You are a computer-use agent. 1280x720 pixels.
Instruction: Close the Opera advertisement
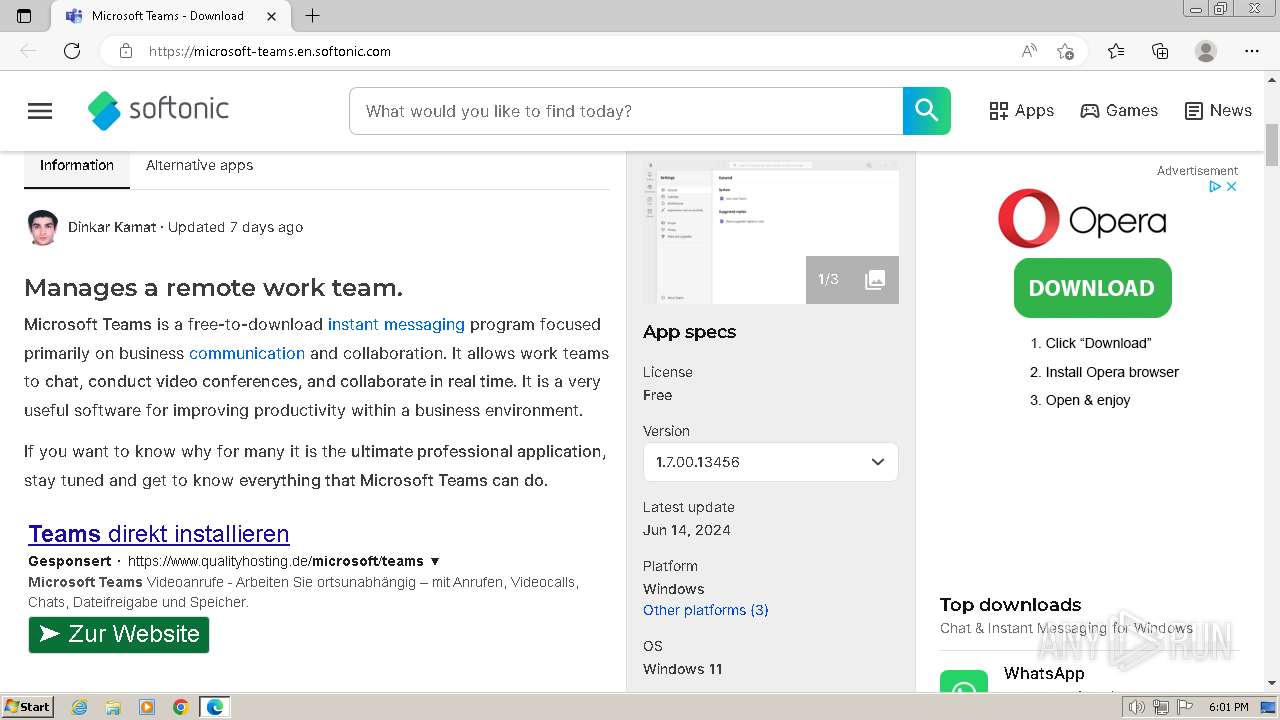pyautogui.click(x=1232, y=186)
